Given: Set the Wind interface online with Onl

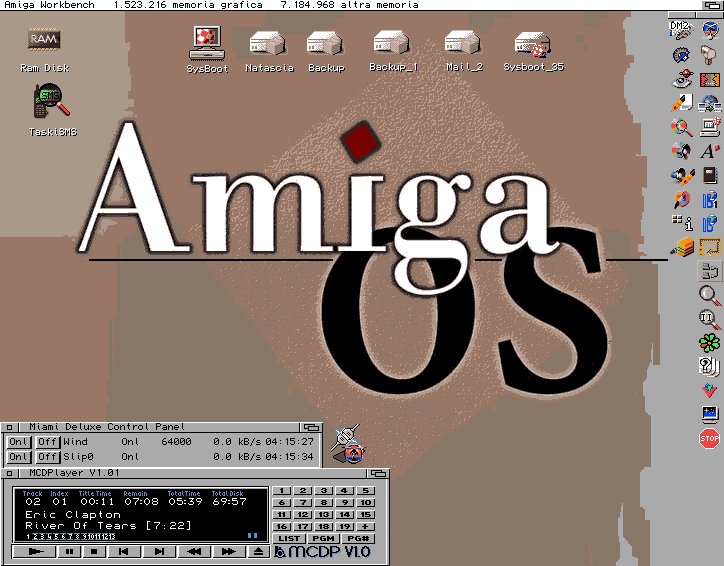Looking at the screenshot, I should coord(18,442).
